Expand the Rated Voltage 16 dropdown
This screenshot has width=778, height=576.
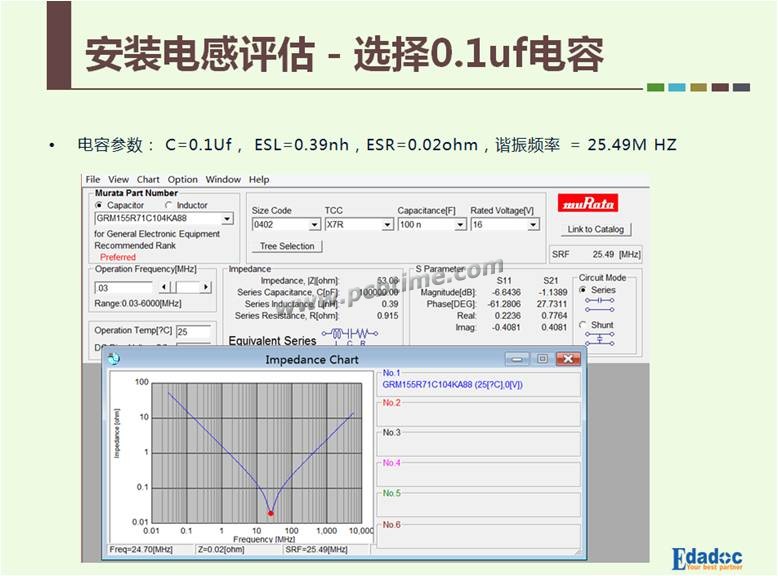pos(533,225)
